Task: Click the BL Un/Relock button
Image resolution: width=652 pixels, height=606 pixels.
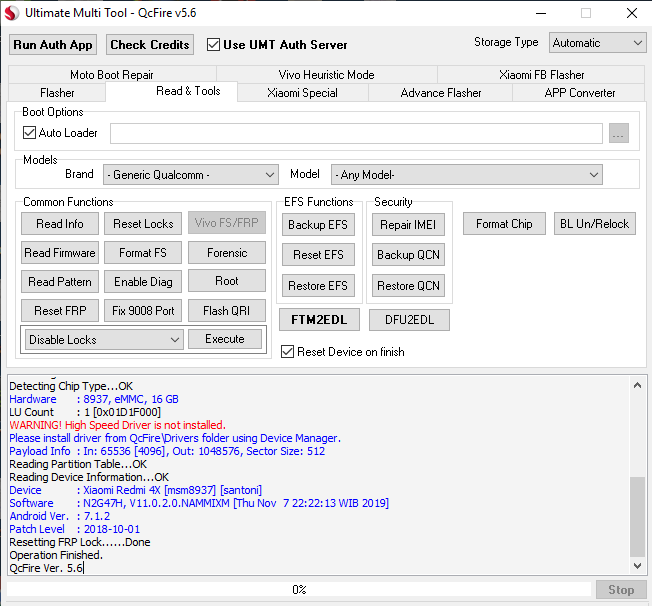Action: click(595, 224)
